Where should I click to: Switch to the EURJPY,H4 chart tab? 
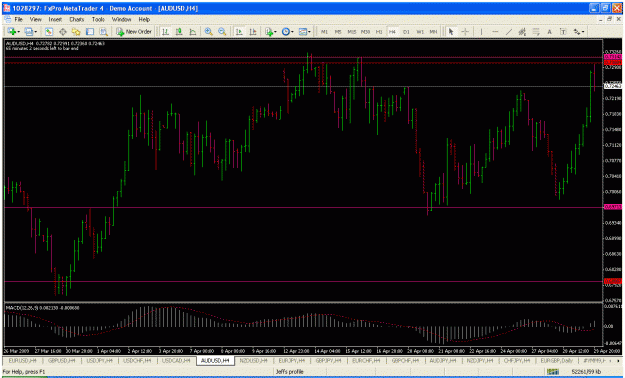(x=291, y=360)
